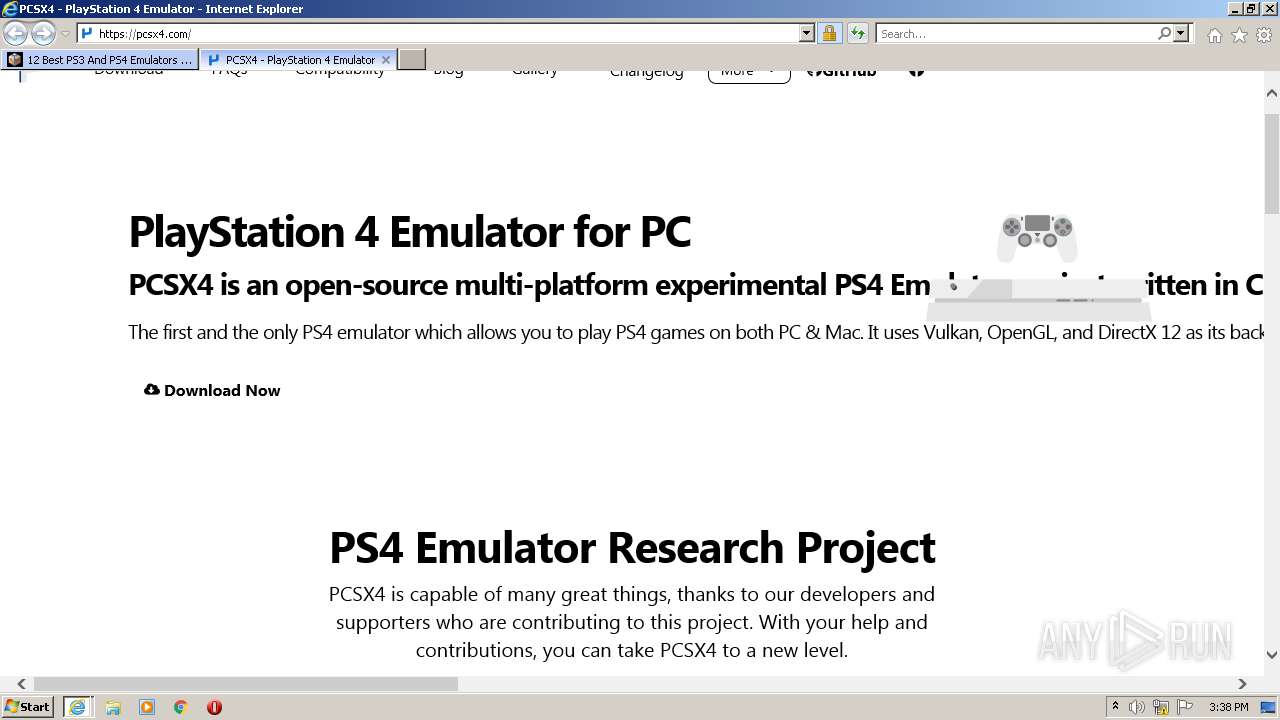Open a new blank tab

(x=412, y=60)
